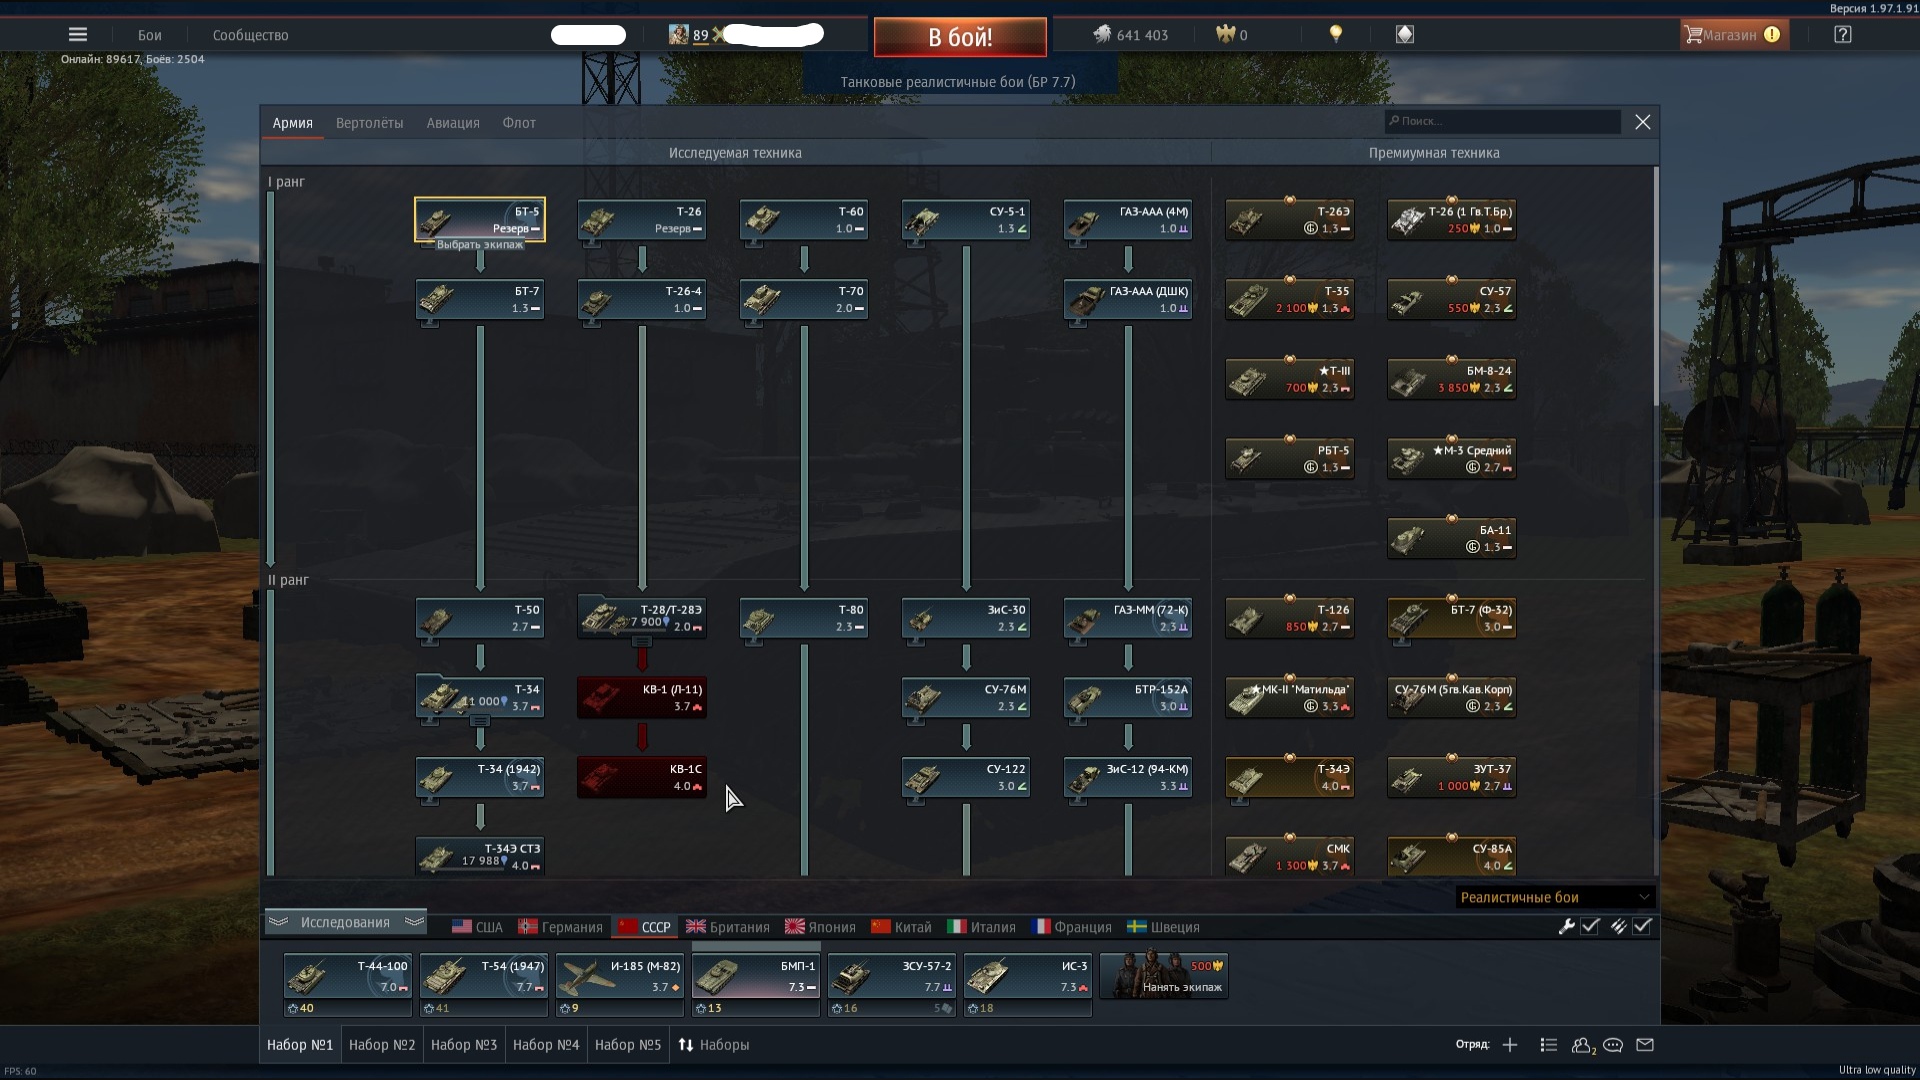Screen dimensions: 1920x1080
Task: Select the КВ-1С tank card
Action: coord(642,777)
